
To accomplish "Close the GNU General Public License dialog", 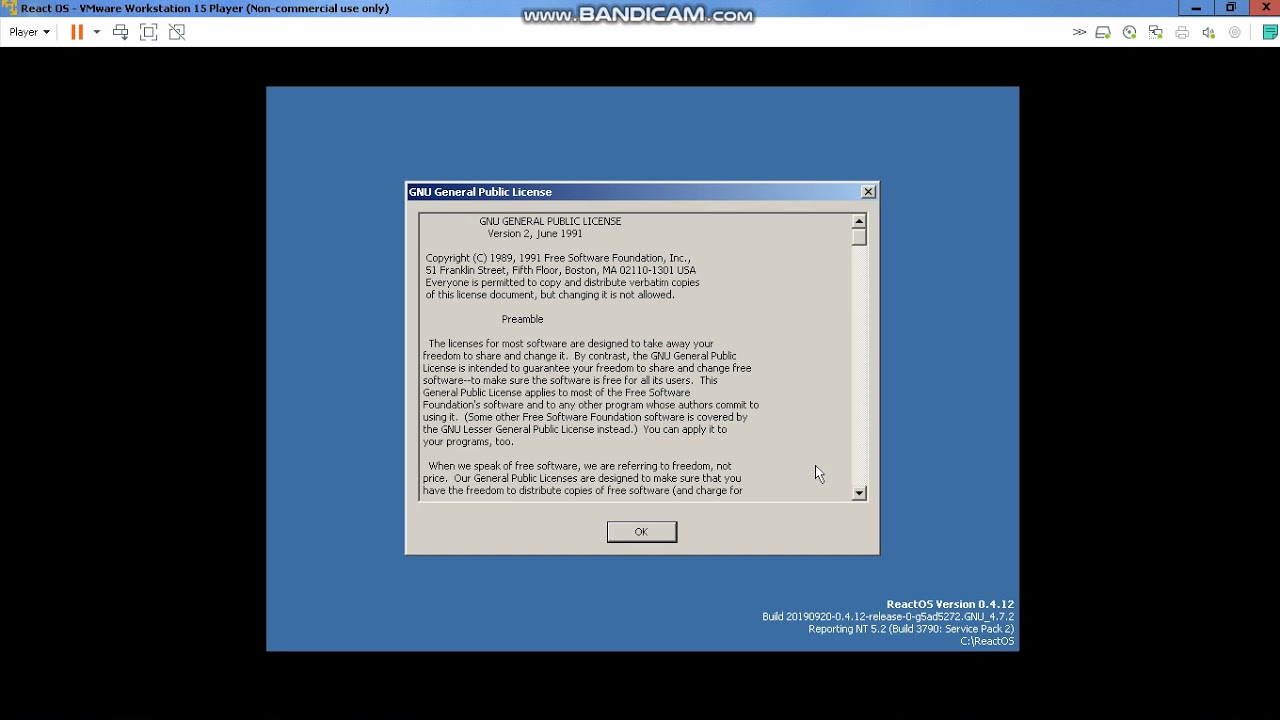I will pos(868,191).
